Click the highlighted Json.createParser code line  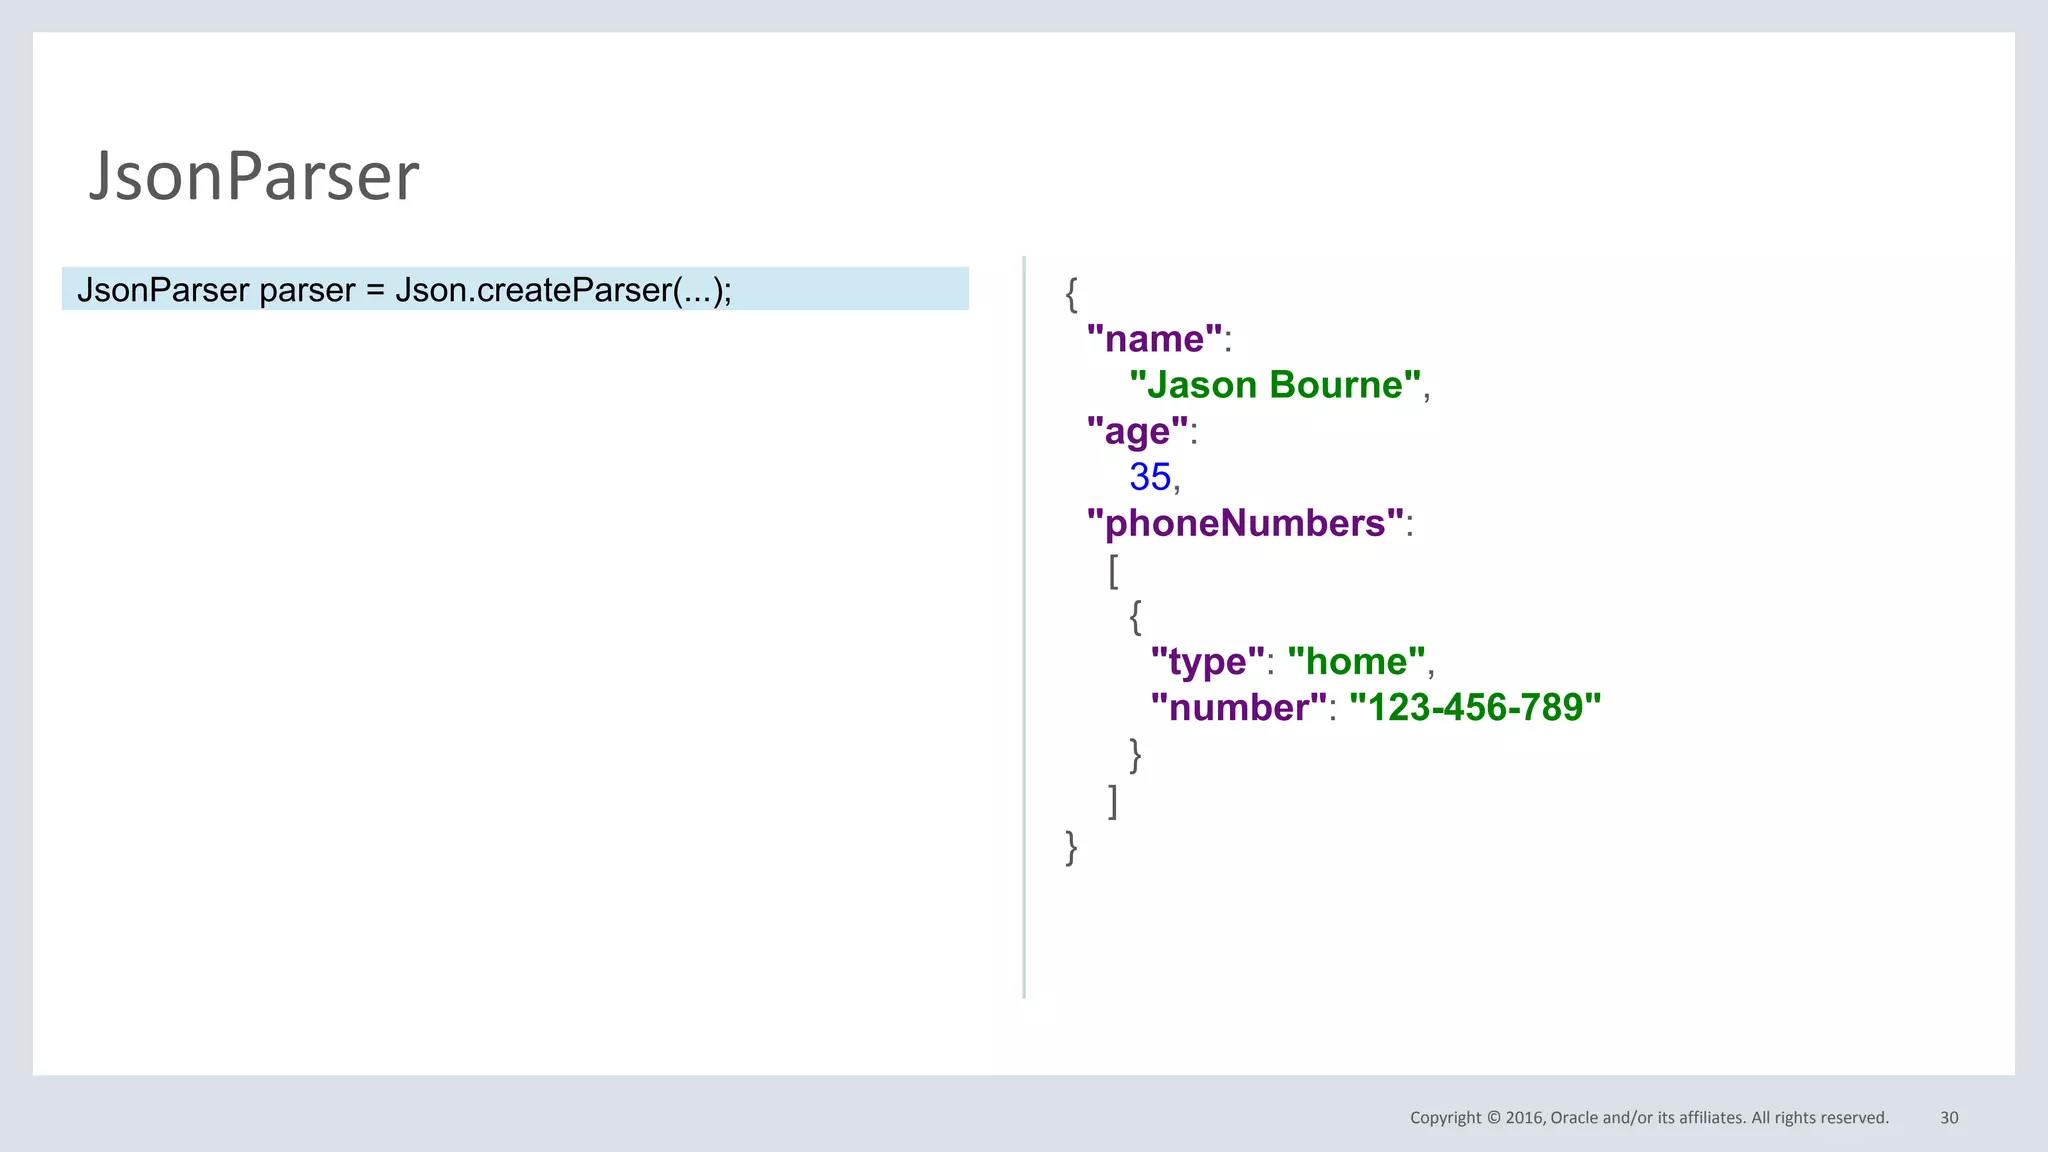pos(404,290)
